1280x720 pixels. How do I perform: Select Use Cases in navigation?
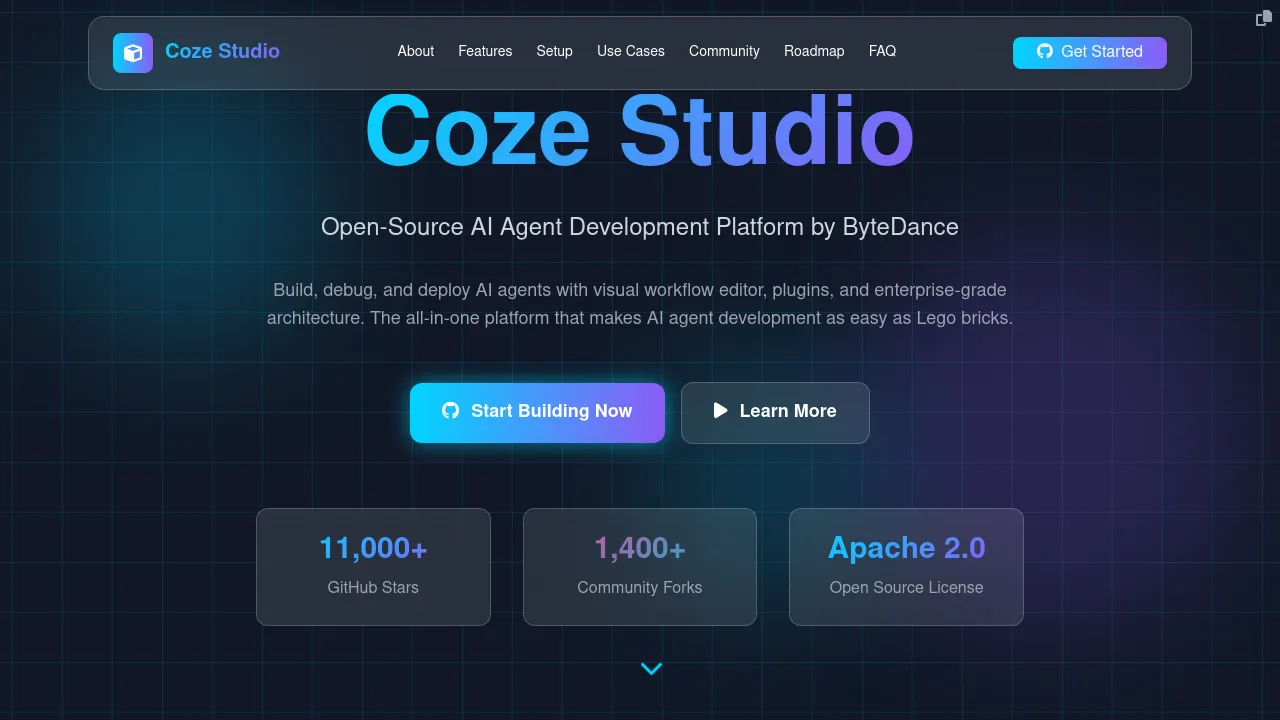[x=631, y=51]
